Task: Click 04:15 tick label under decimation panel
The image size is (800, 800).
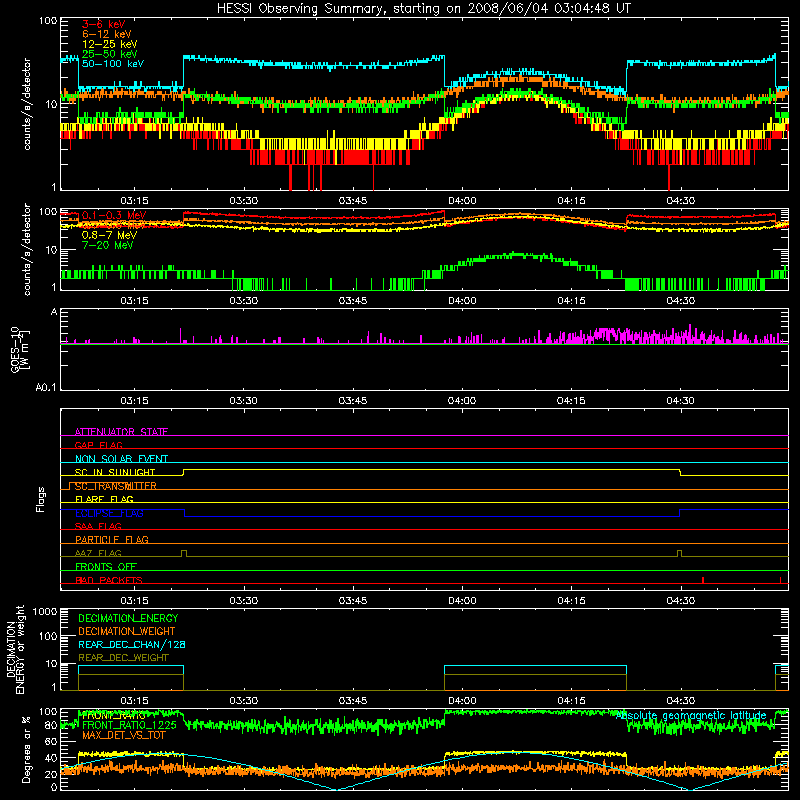Action: 571,701
